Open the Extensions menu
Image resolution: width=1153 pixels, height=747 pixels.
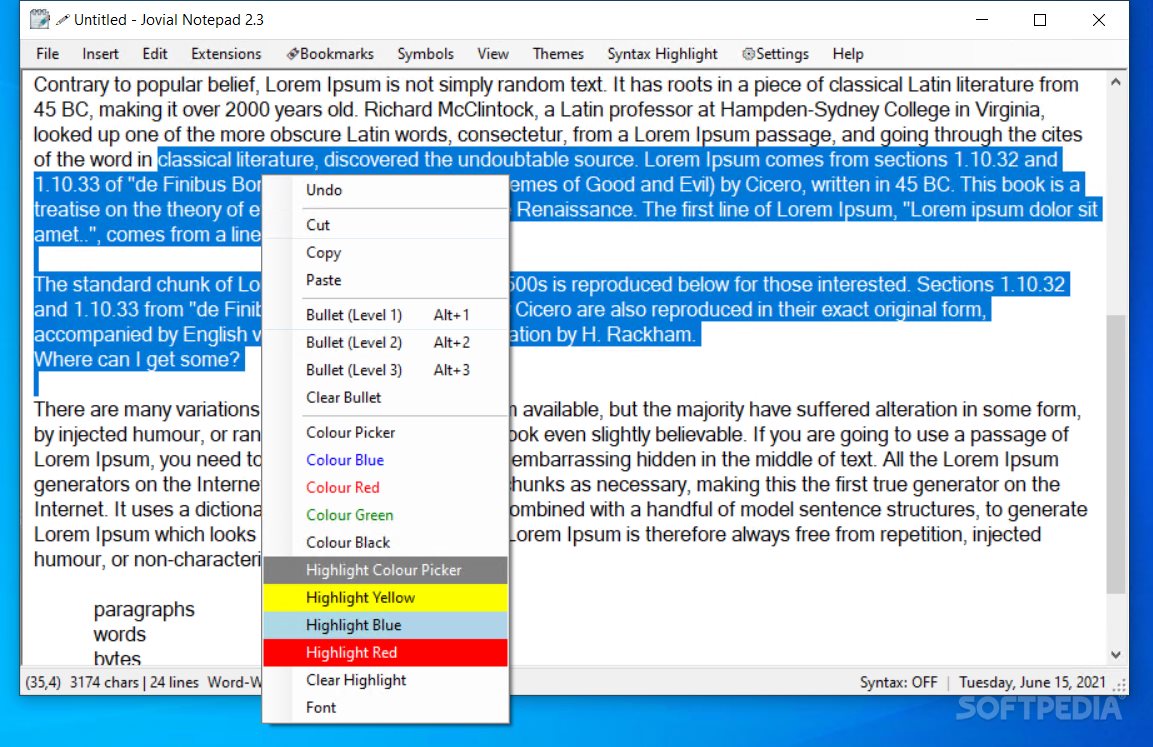click(226, 54)
